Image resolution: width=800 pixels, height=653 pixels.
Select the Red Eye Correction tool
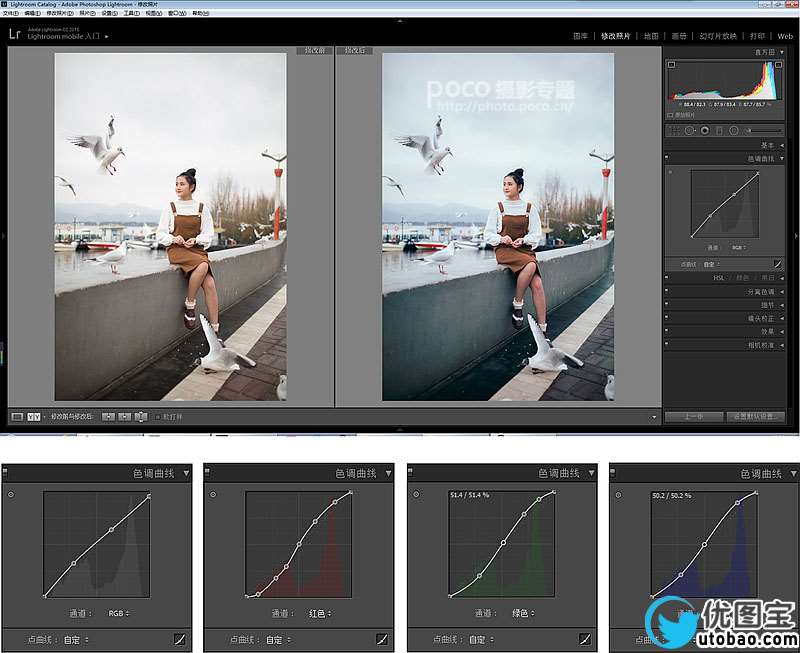pyautogui.click(x=705, y=131)
